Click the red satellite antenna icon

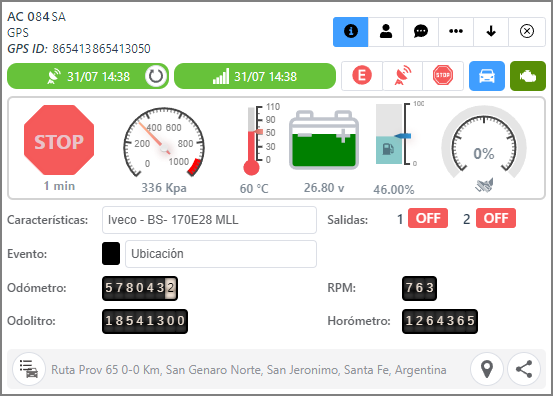point(402,75)
